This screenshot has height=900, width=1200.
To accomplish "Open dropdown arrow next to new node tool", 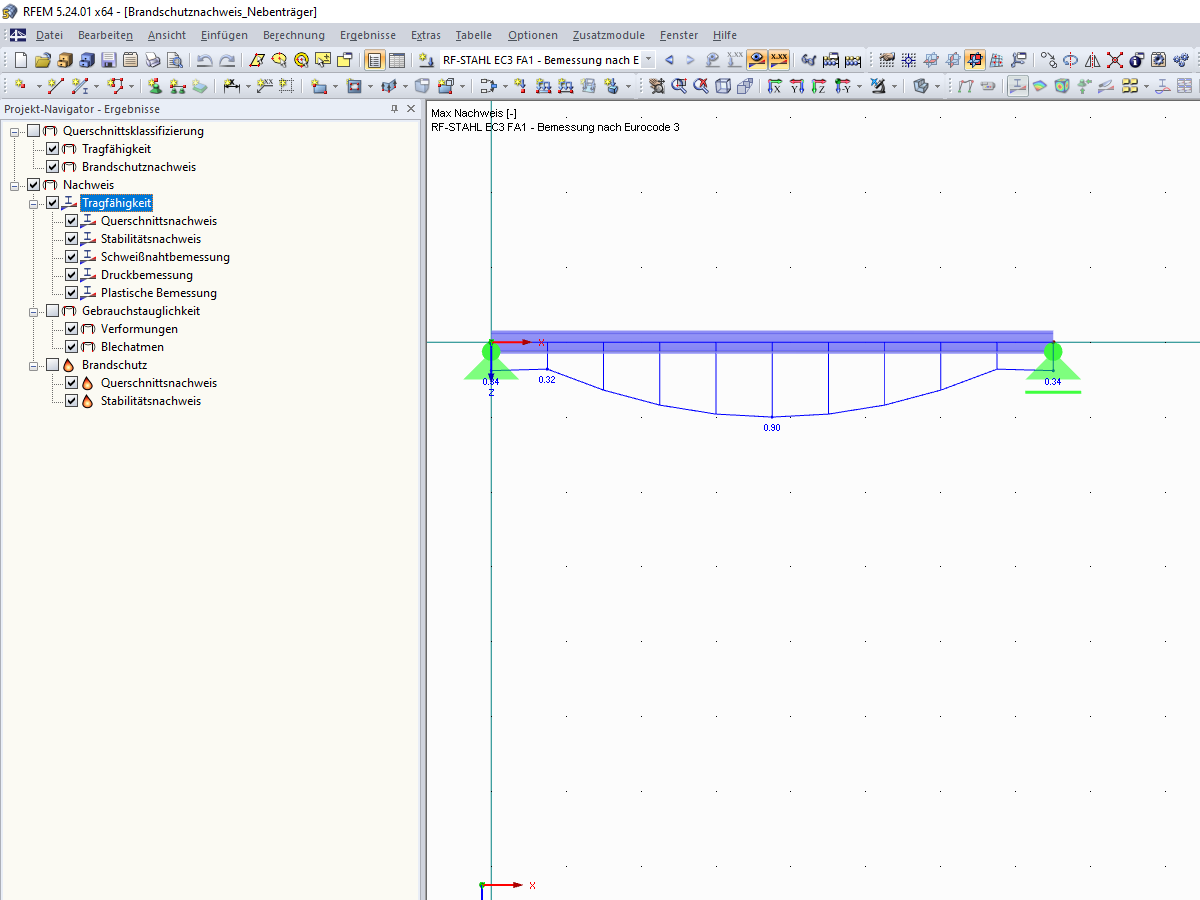I will [x=38, y=86].
